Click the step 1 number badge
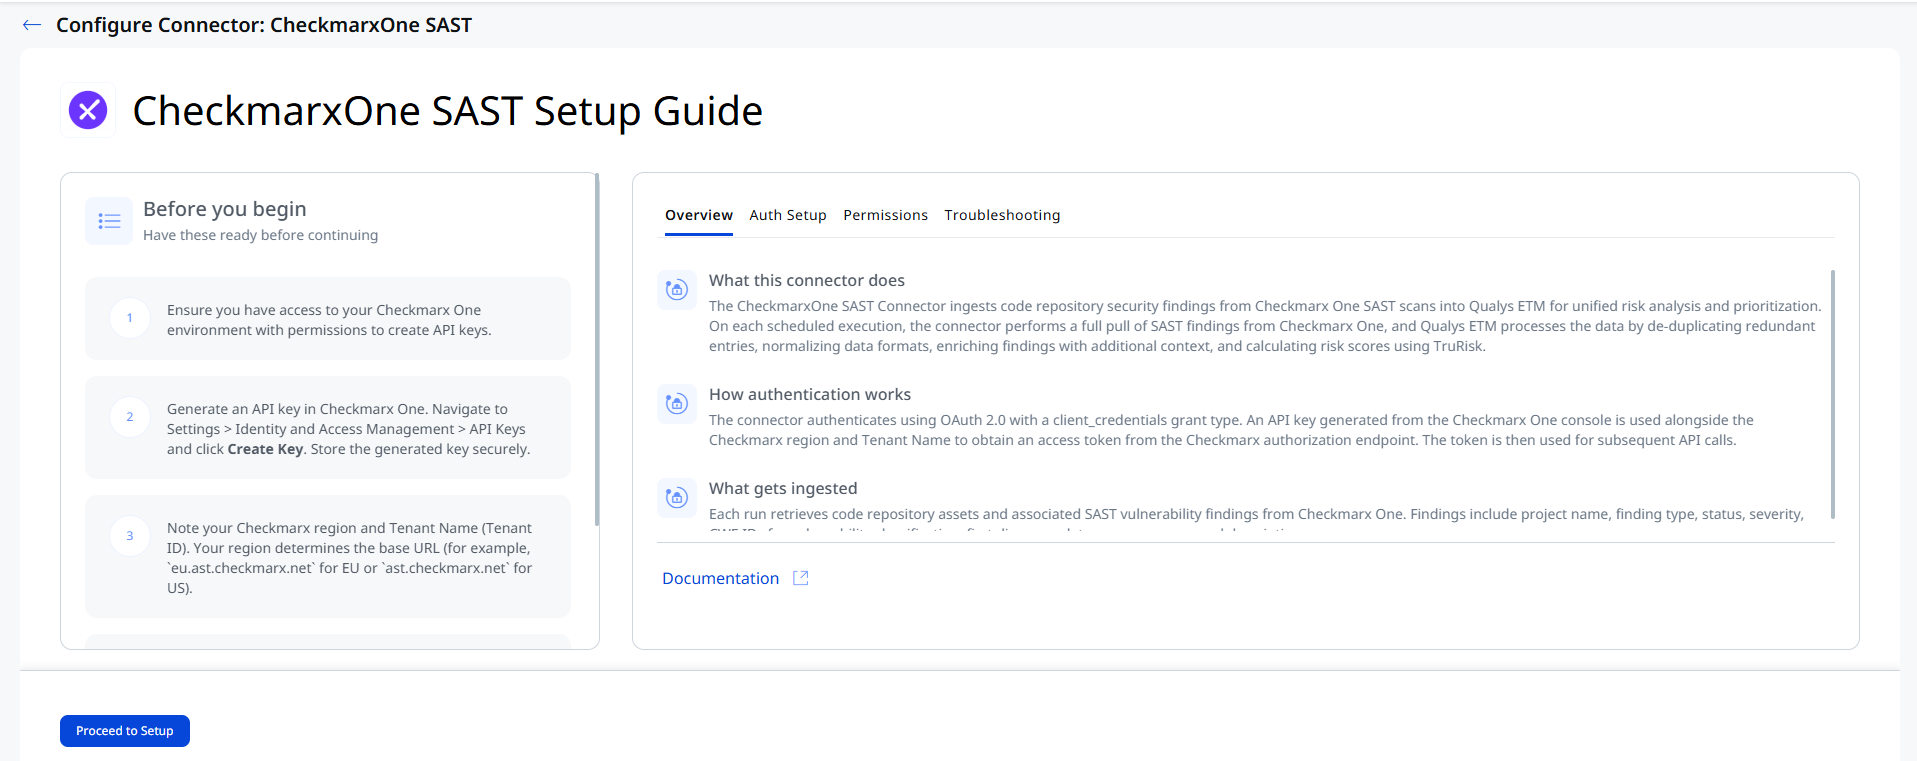1917x761 pixels. (x=130, y=318)
